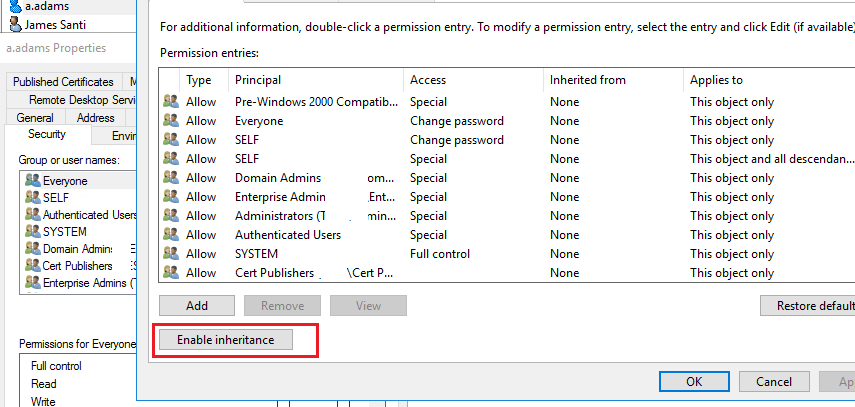
Task: Click principal icon of Pre-Windows 2000 entry
Action: (x=171, y=102)
